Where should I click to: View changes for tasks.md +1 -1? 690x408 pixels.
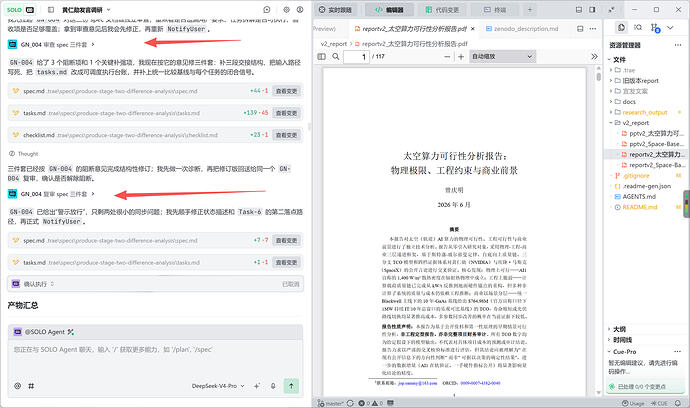point(286,262)
